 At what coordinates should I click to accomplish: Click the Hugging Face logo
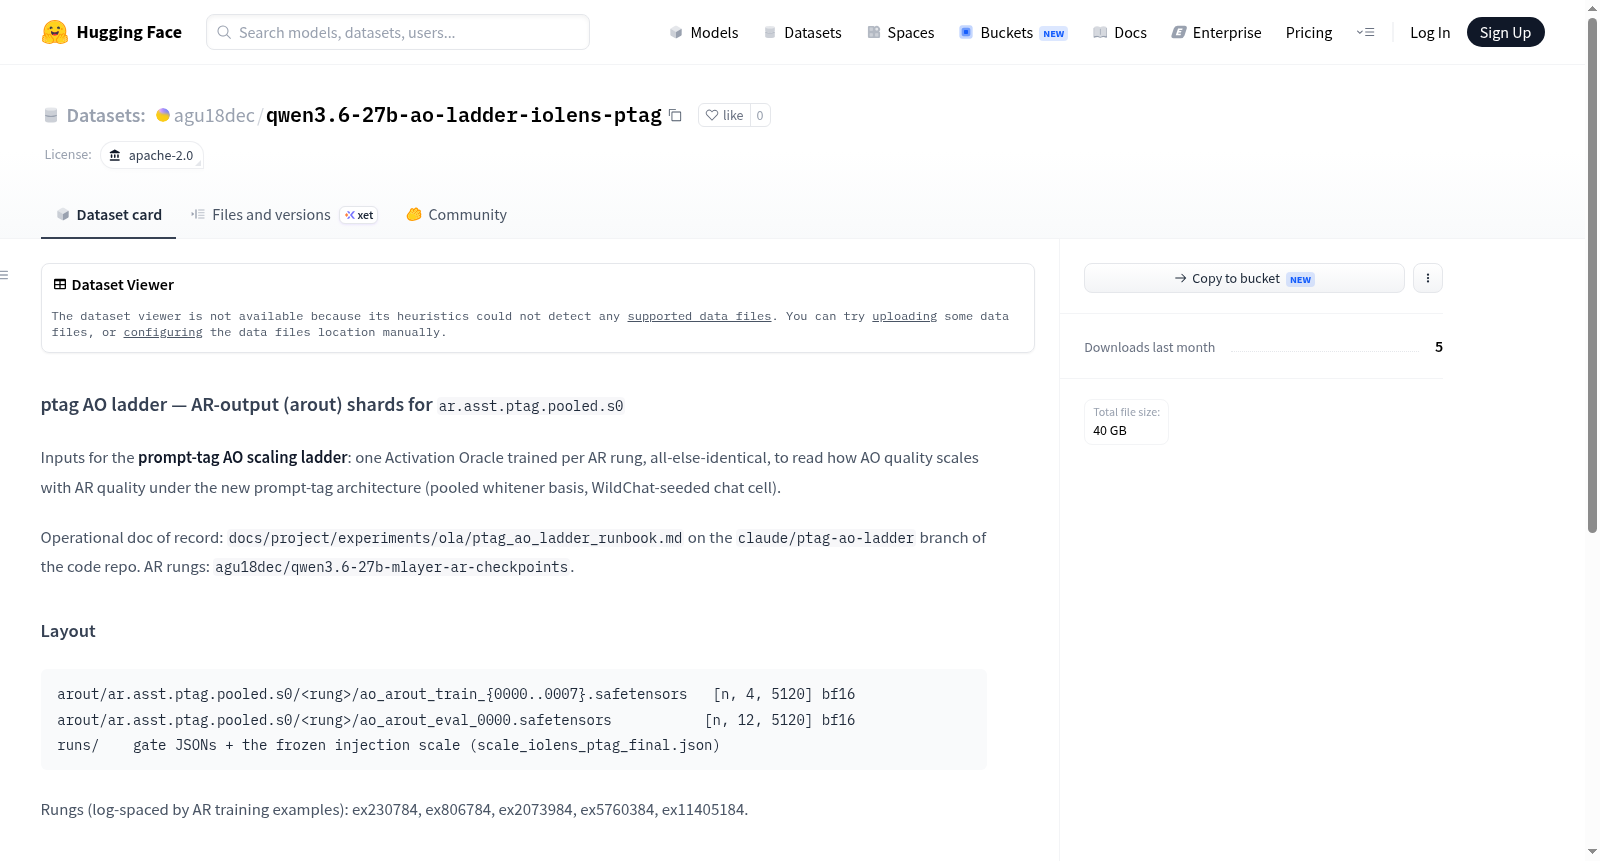coord(111,32)
